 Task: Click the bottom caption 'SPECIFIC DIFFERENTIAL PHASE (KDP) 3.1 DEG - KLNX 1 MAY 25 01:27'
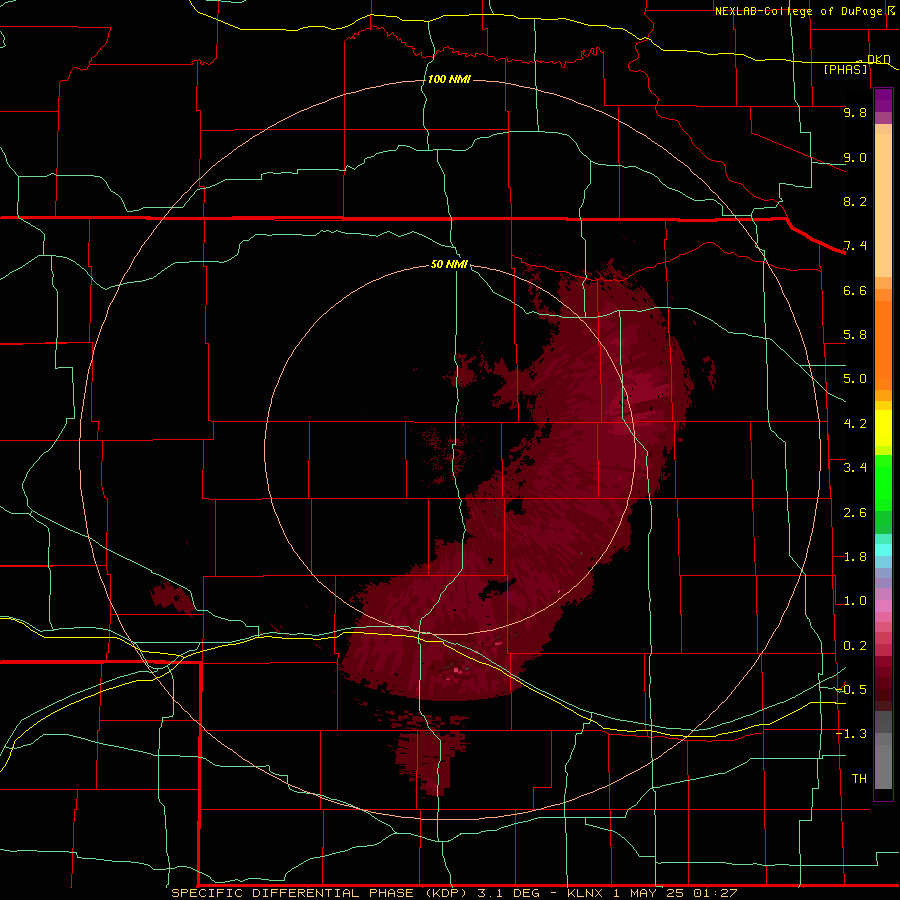(454, 893)
